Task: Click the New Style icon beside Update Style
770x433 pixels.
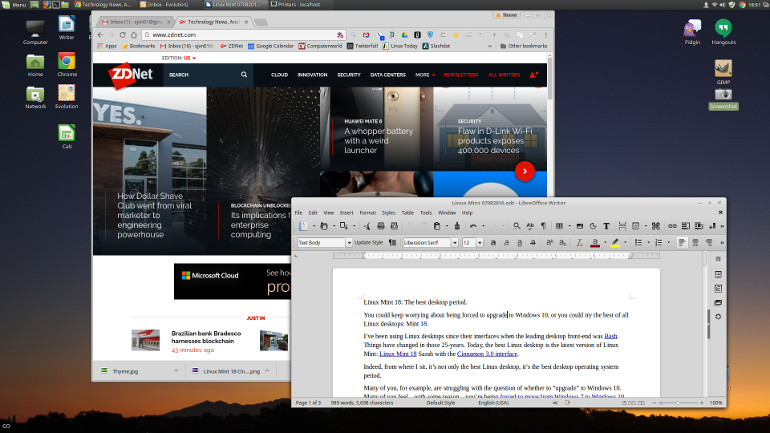Action: point(392,243)
